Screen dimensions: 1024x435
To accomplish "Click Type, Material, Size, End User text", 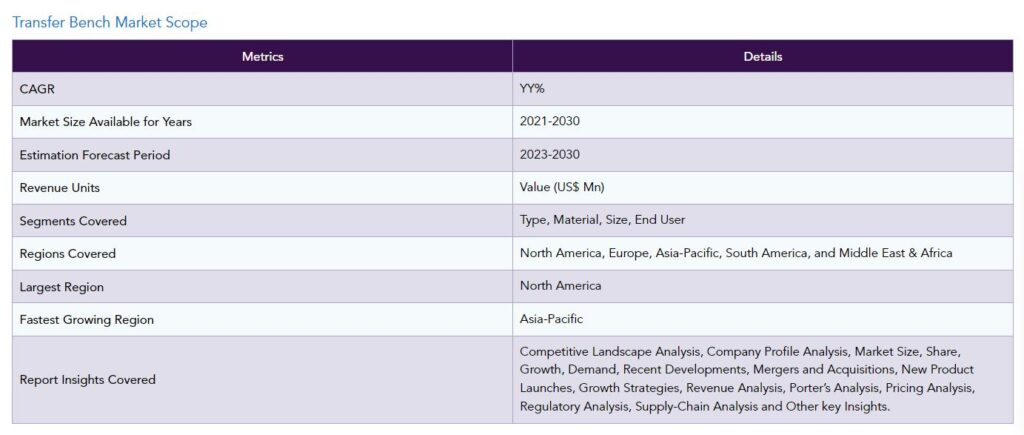I will (602, 220).
